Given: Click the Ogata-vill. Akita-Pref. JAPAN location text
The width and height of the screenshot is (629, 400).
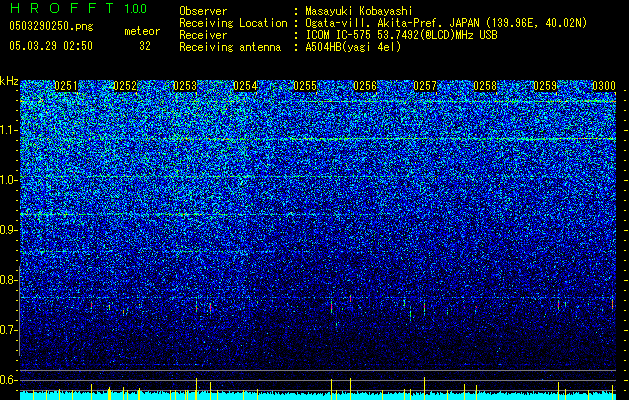Looking at the screenshot, I should [x=446, y=23].
